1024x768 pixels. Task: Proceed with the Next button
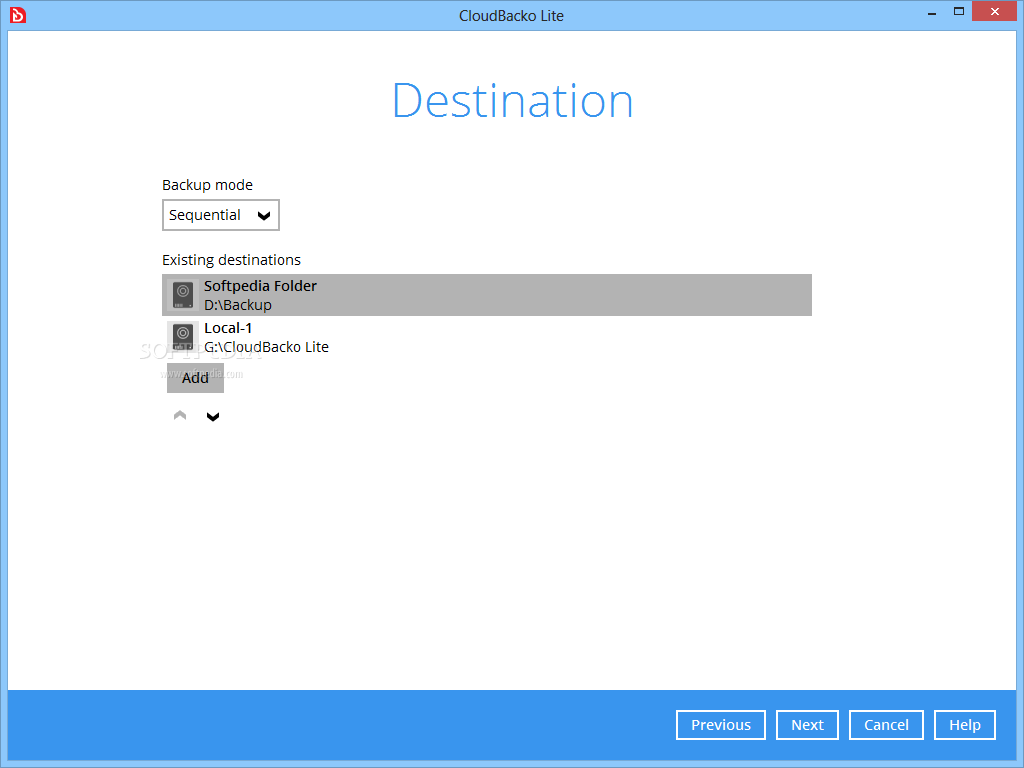tap(807, 725)
